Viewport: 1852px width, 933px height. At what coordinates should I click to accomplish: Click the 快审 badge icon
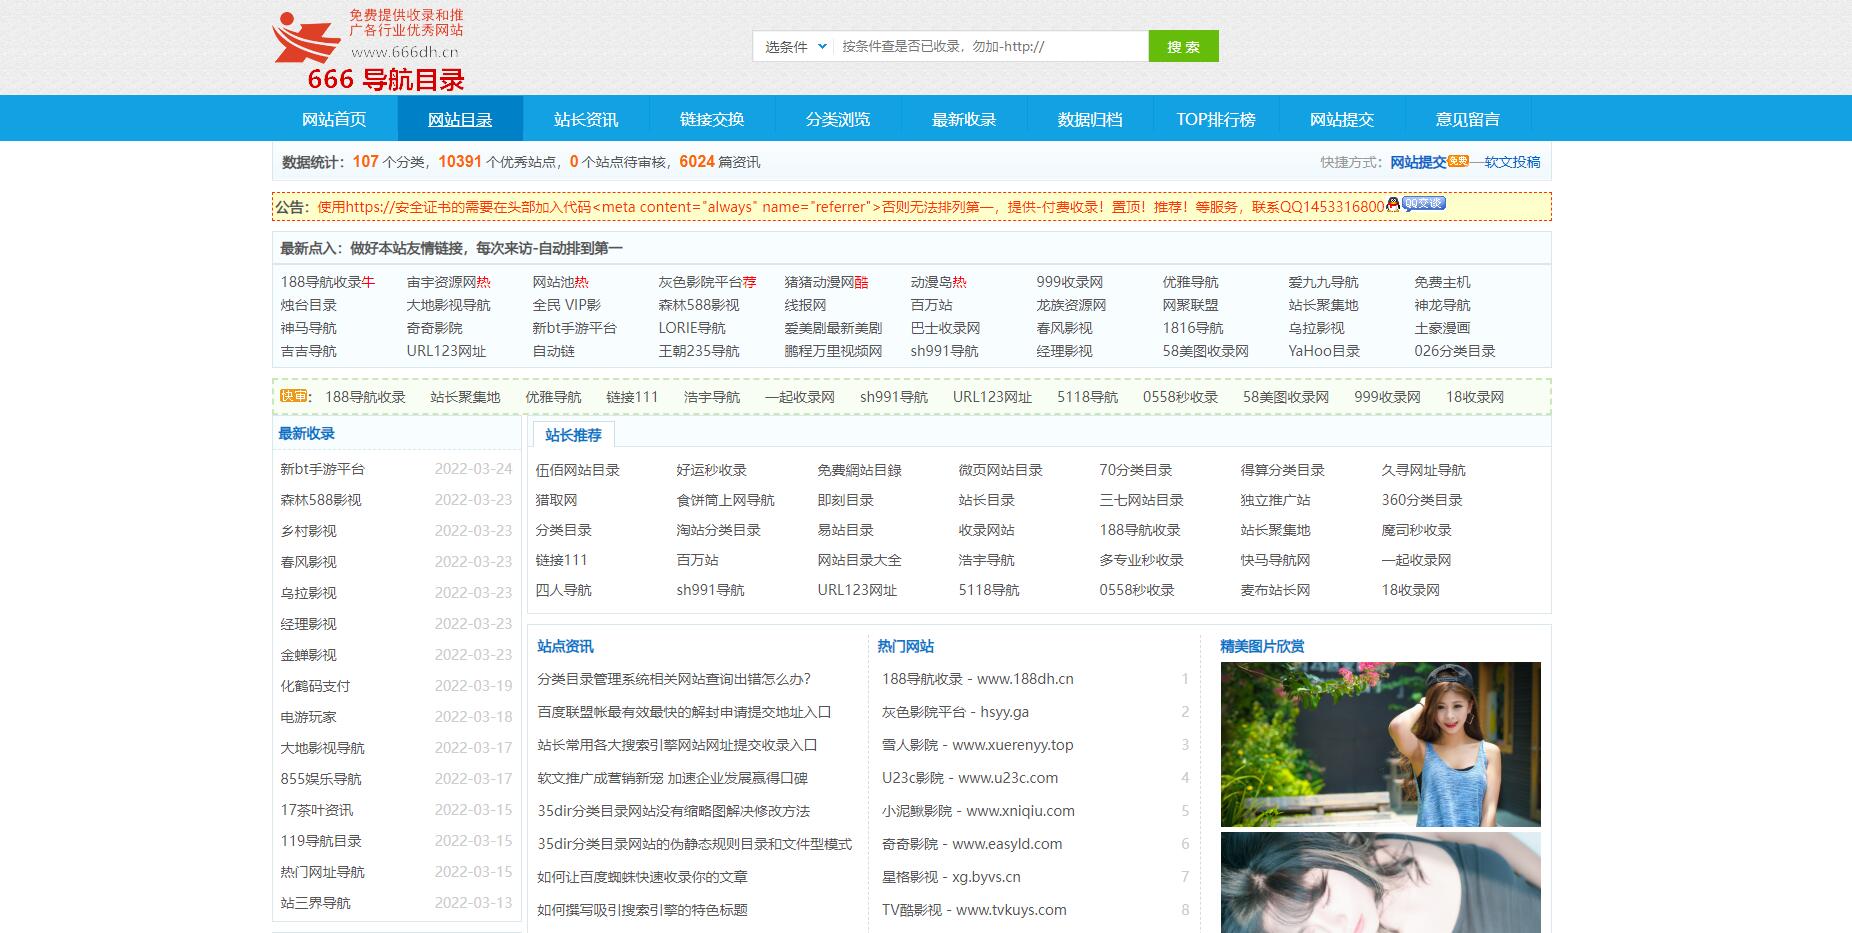pos(294,396)
